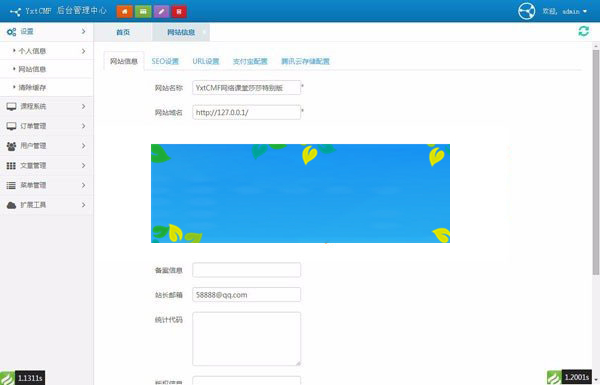Screen dimensions: 600x385
Task: Click the green card icon button
Action: [143, 11]
